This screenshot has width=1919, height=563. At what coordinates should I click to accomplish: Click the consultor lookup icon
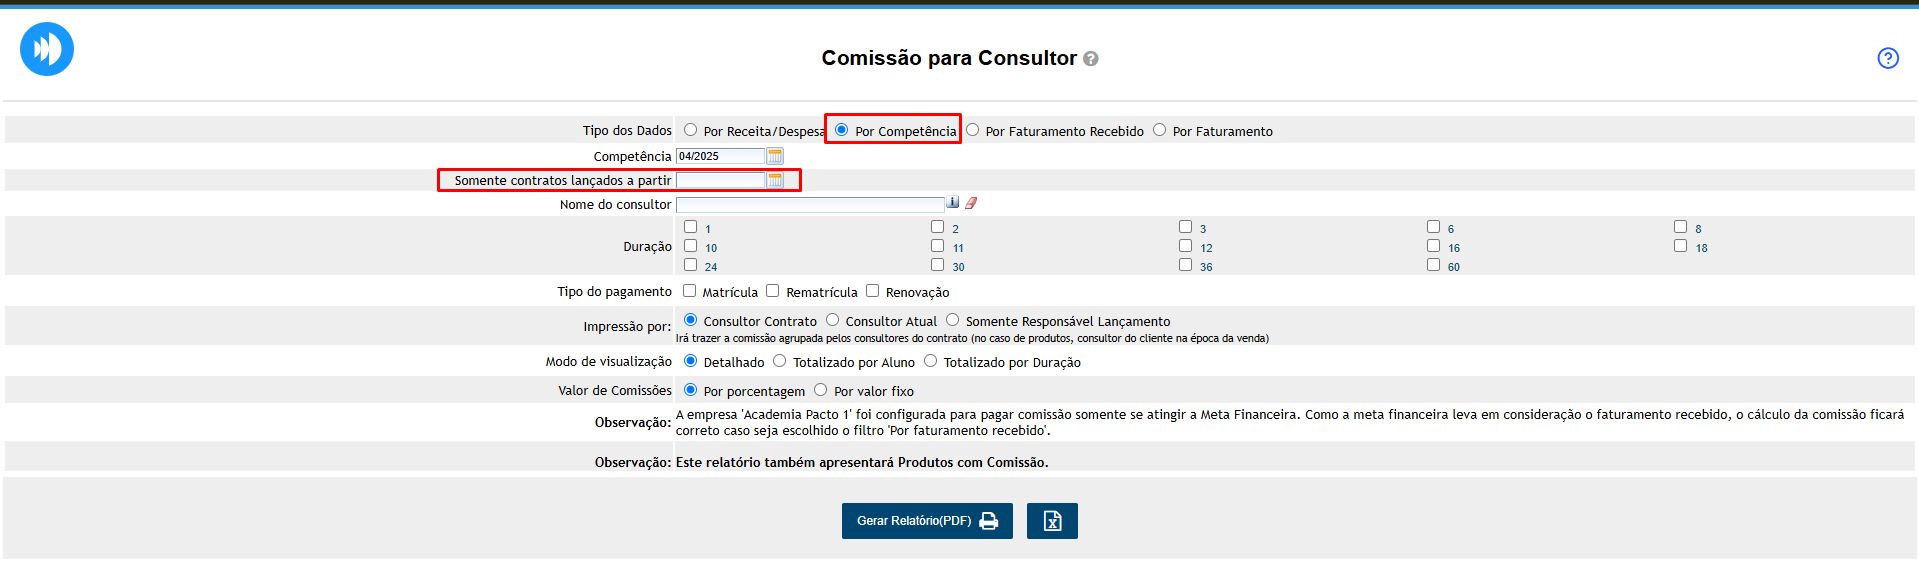click(953, 203)
